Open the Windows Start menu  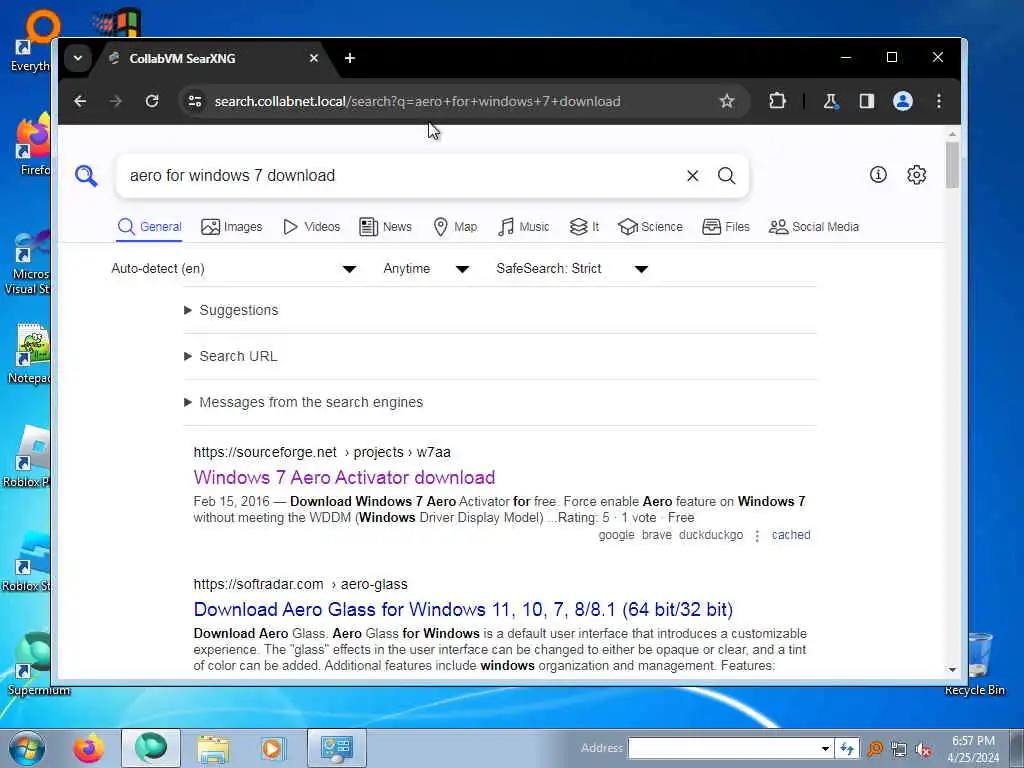(x=27, y=748)
